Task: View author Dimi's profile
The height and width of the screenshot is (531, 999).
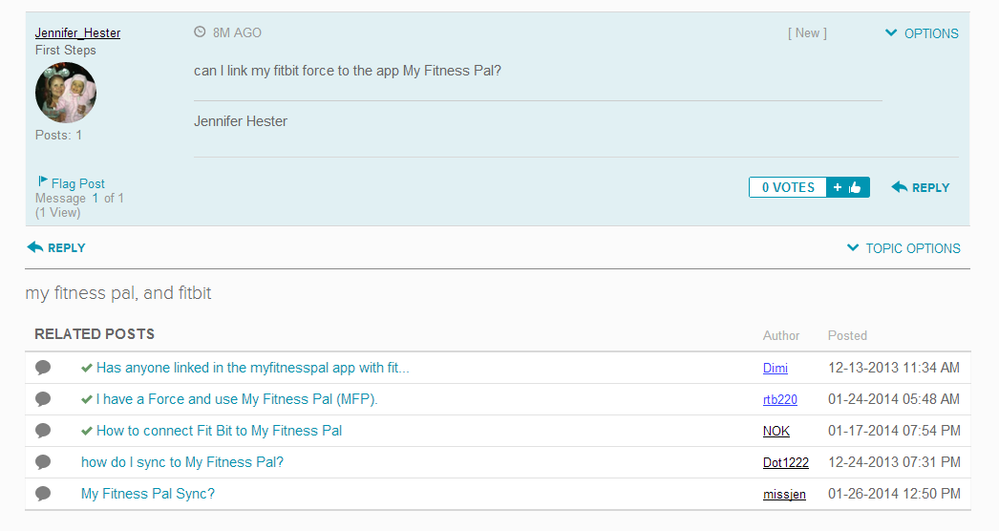Action: click(775, 368)
